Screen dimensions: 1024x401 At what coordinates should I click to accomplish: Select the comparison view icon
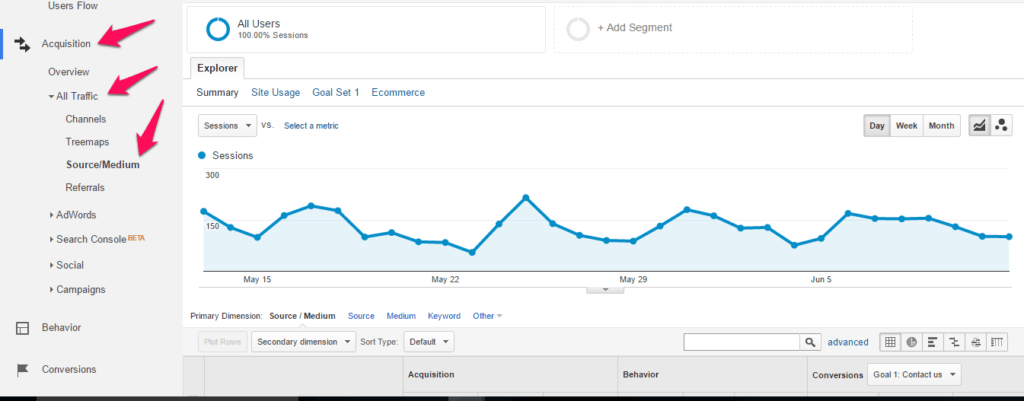[x=954, y=342]
